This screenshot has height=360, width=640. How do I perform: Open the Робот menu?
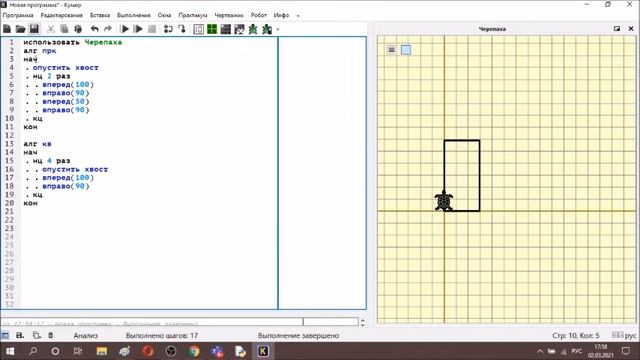coord(259,15)
